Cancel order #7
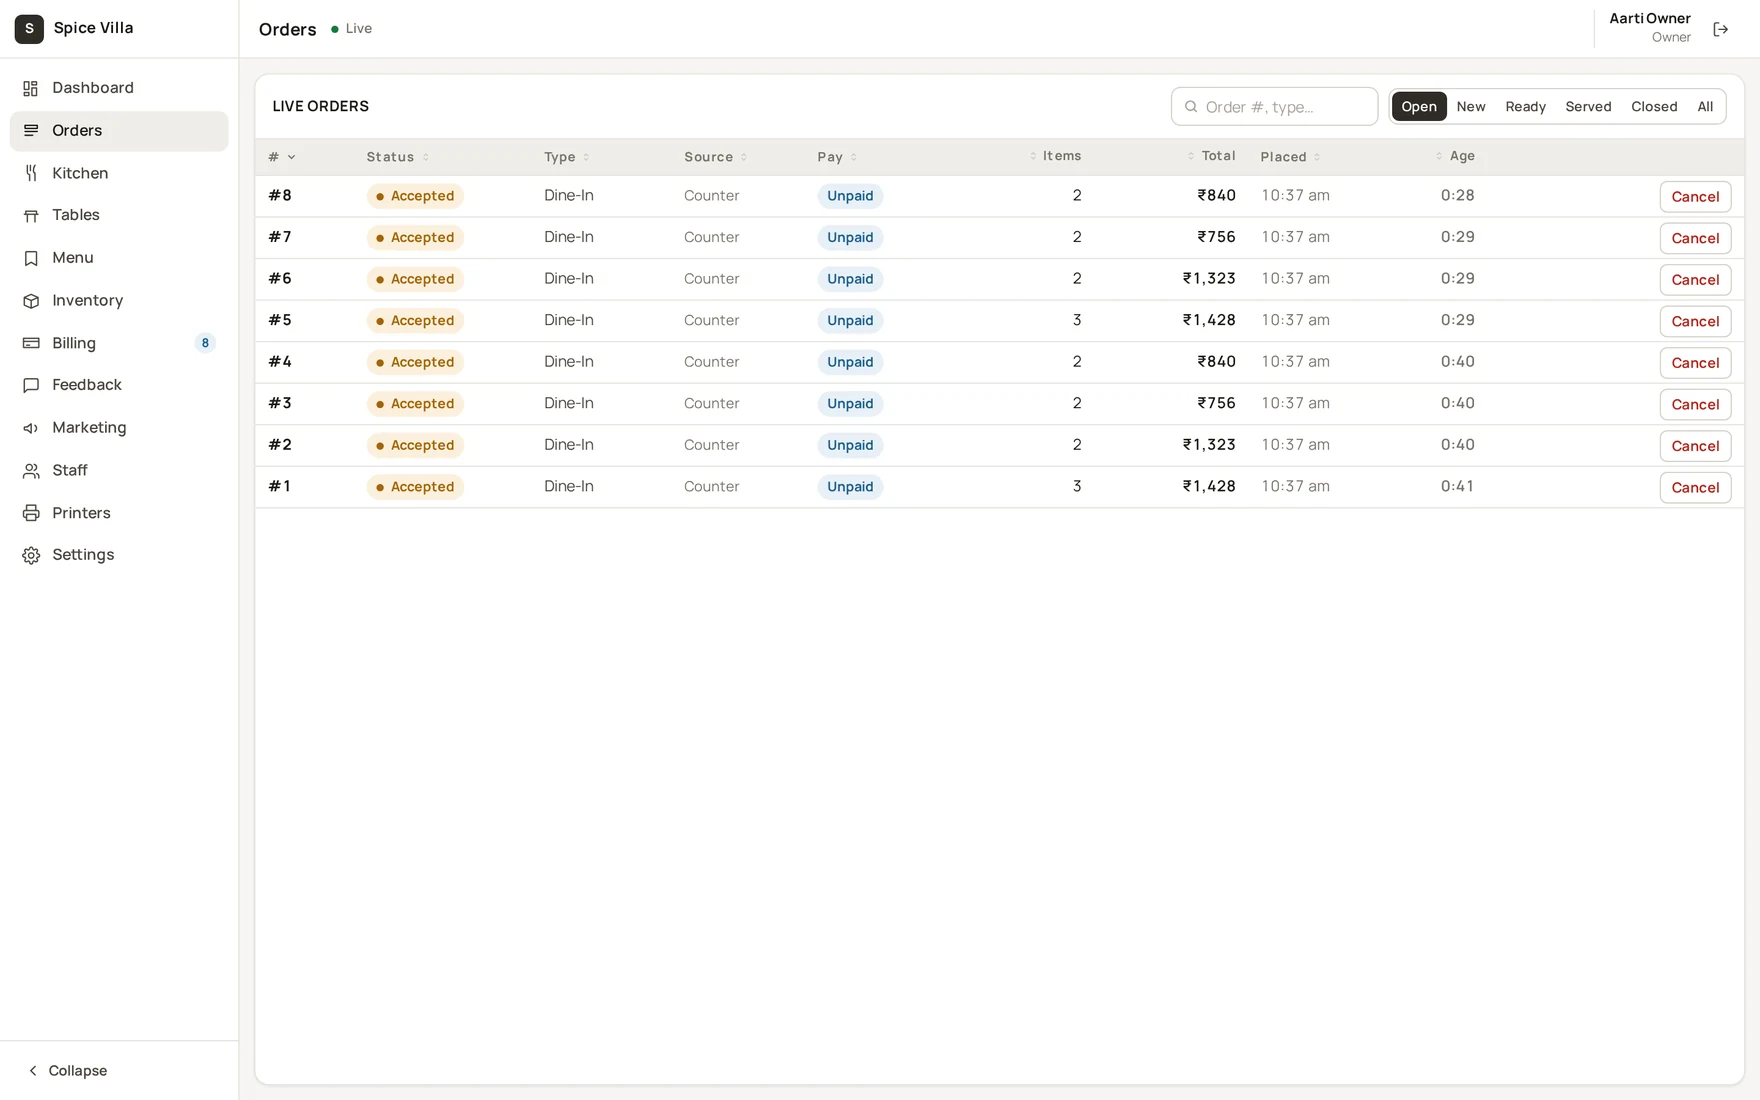Viewport: 1760px width, 1100px height. (x=1695, y=238)
